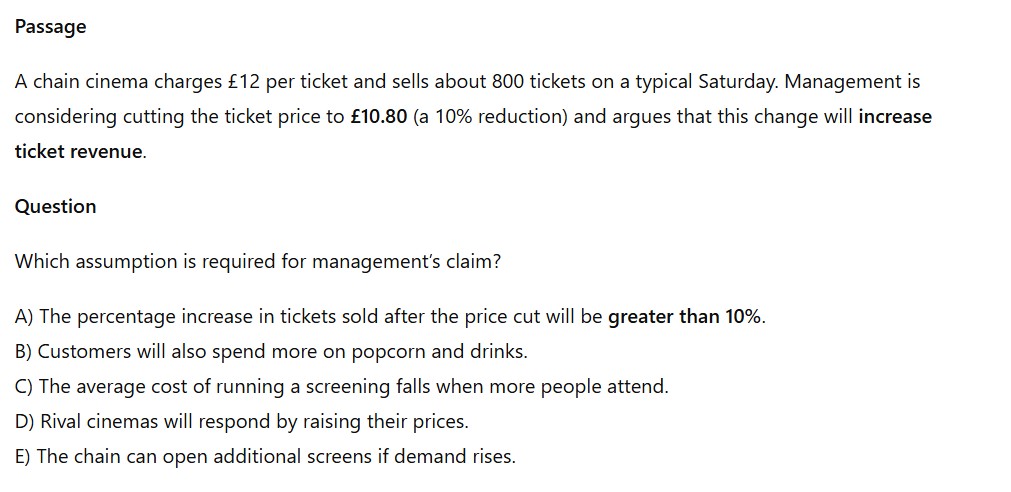Pick answer C about average screening cost
The width and height of the screenshot is (1011, 492).
(x=341, y=387)
